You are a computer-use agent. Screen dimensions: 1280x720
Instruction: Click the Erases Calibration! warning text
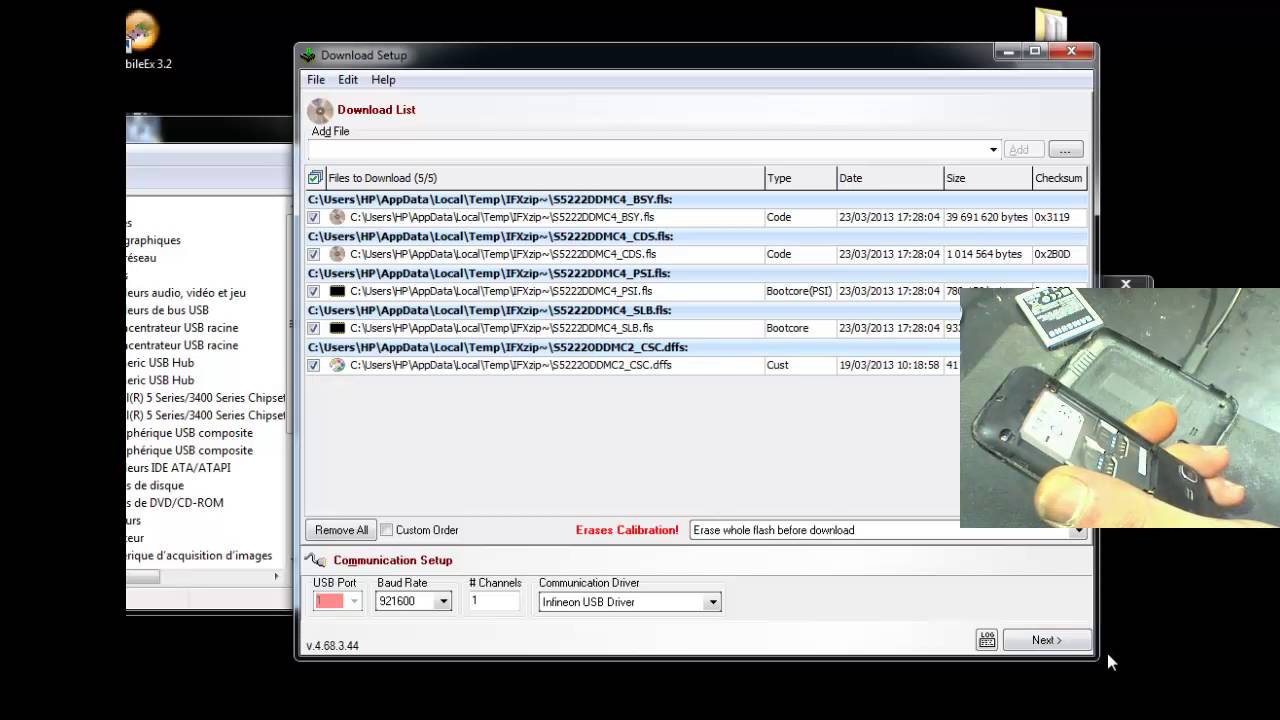(x=627, y=530)
